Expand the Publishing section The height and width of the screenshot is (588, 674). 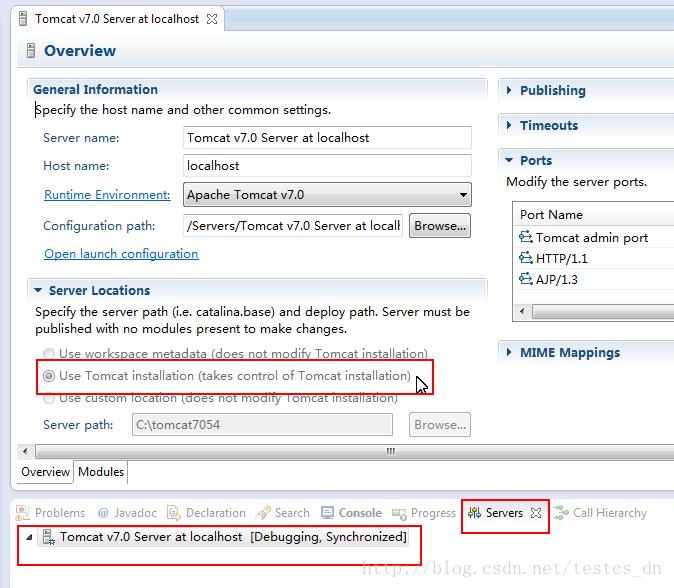[509, 90]
